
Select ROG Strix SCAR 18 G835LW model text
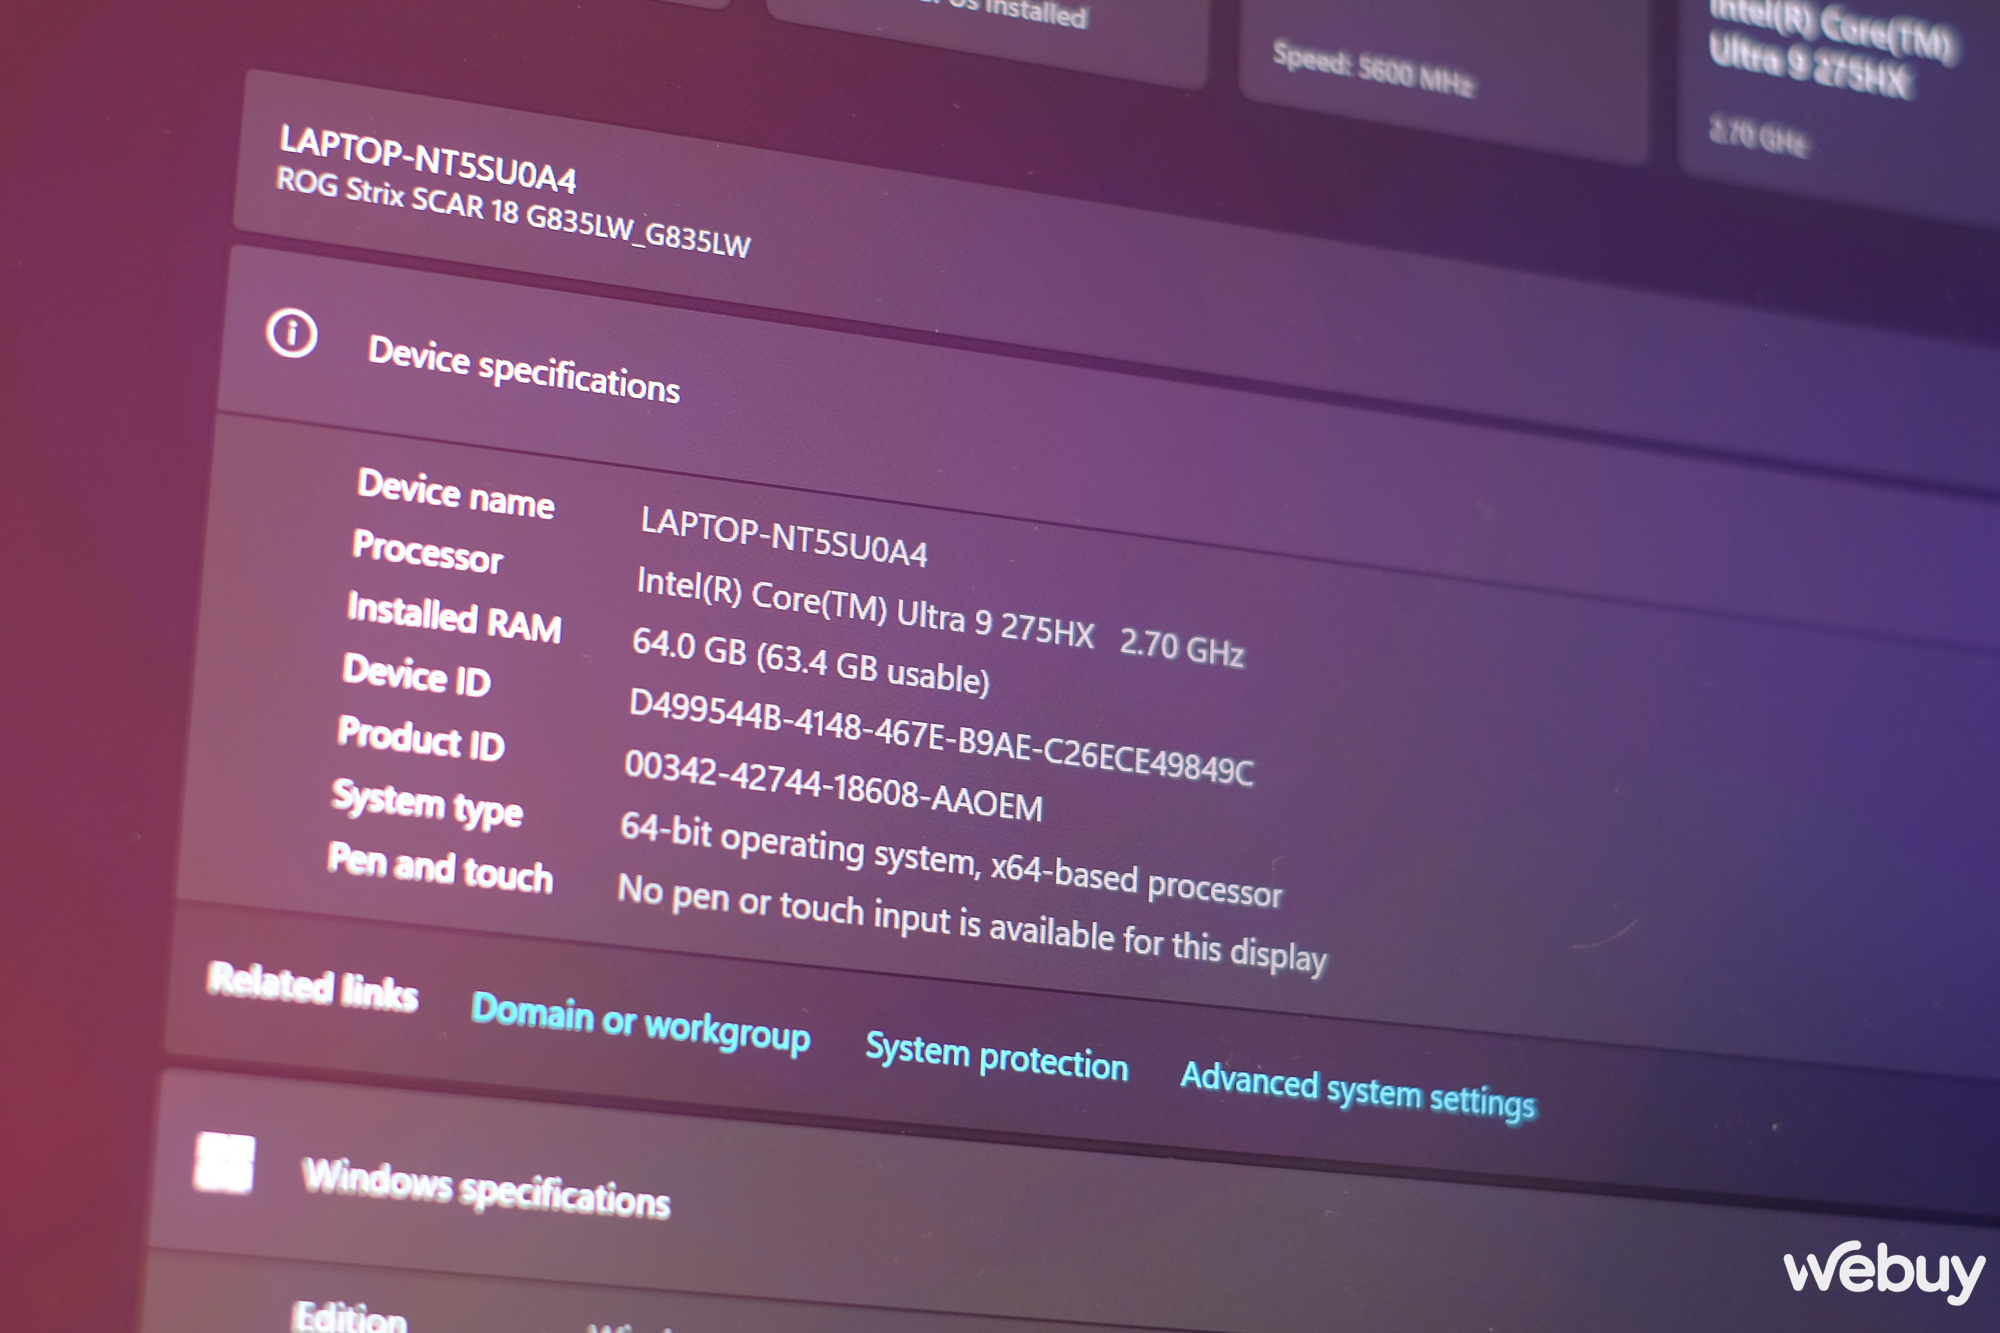click(x=513, y=212)
